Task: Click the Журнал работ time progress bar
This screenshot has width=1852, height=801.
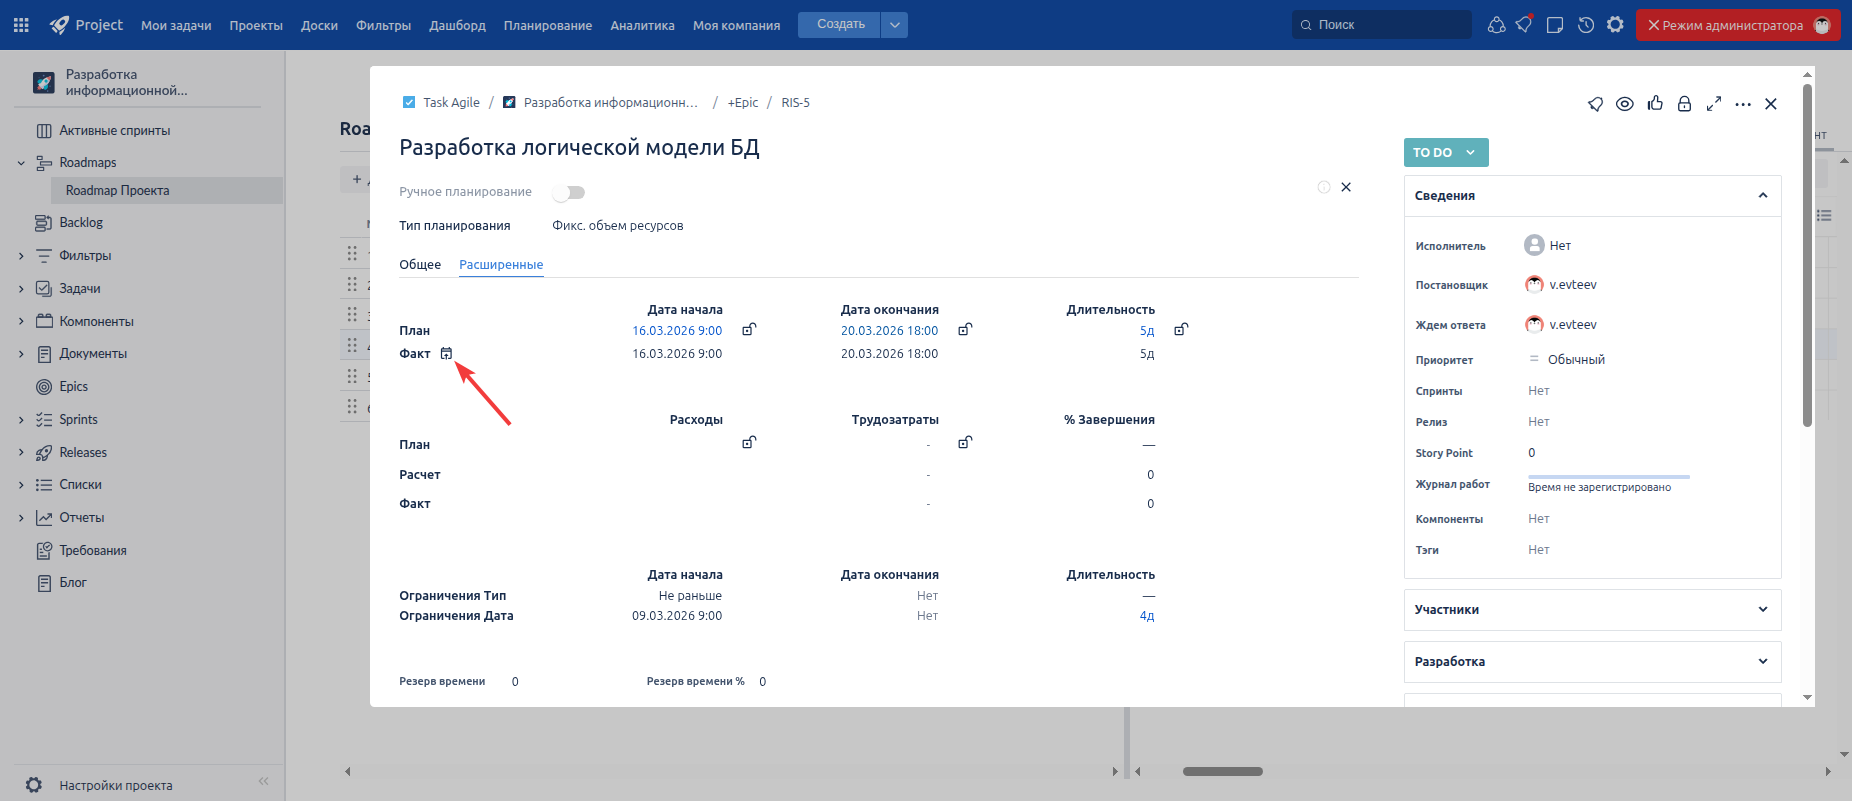Action: [1608, 477]
